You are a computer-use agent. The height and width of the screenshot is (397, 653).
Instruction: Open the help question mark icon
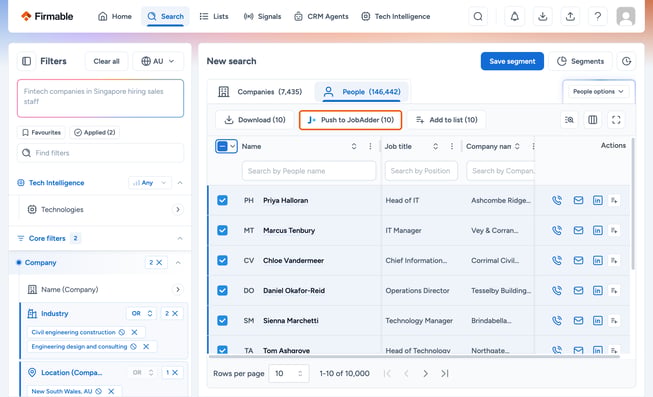tap(598, 17)
